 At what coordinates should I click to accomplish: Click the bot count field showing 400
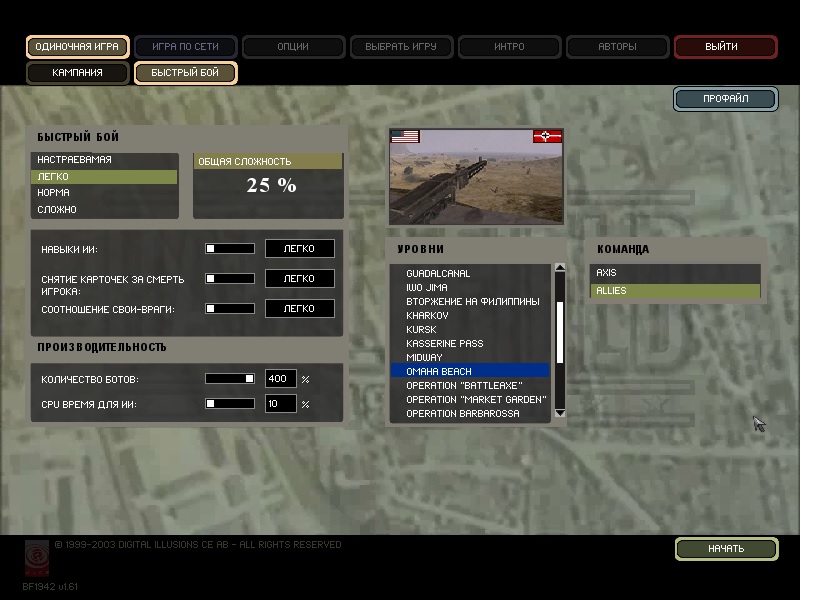(280, 379)
